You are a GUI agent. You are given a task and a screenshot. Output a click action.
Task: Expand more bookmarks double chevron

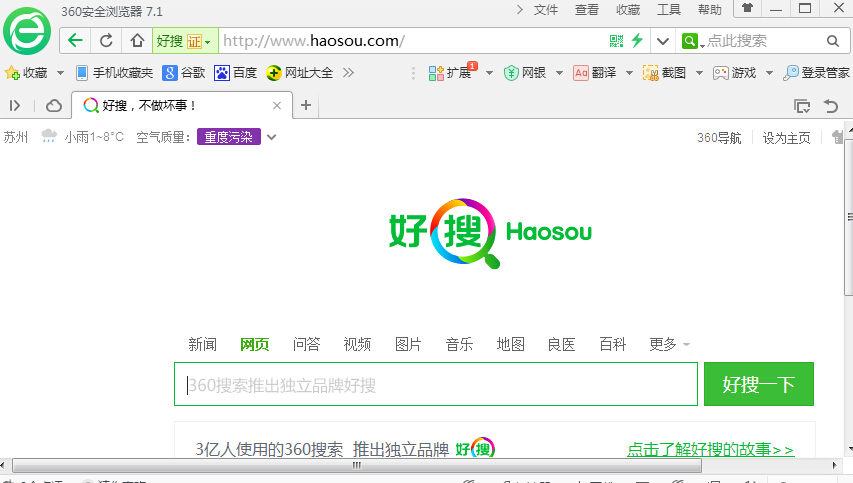(348, 73)
